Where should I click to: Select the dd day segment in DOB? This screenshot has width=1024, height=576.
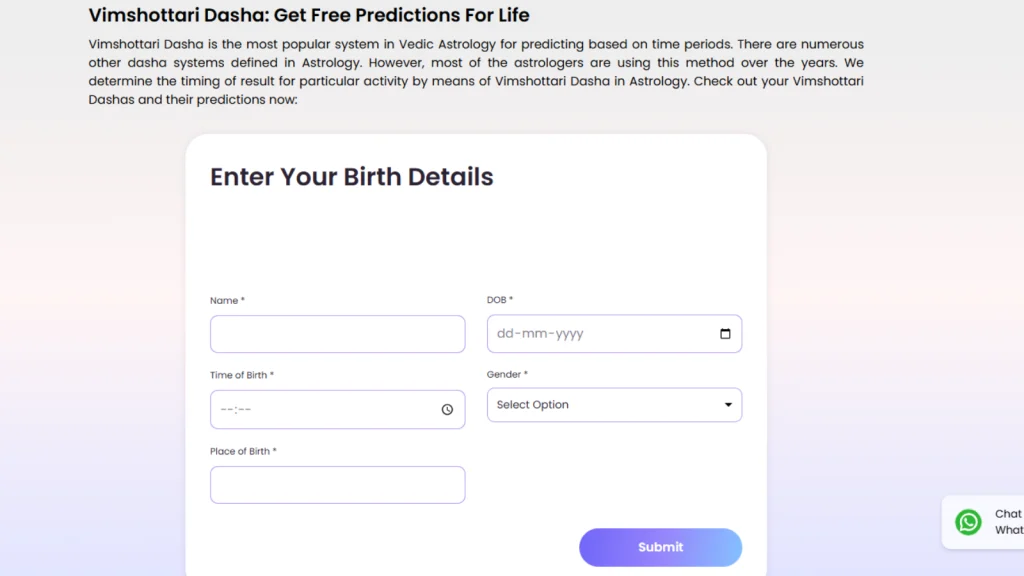point(504,334)
